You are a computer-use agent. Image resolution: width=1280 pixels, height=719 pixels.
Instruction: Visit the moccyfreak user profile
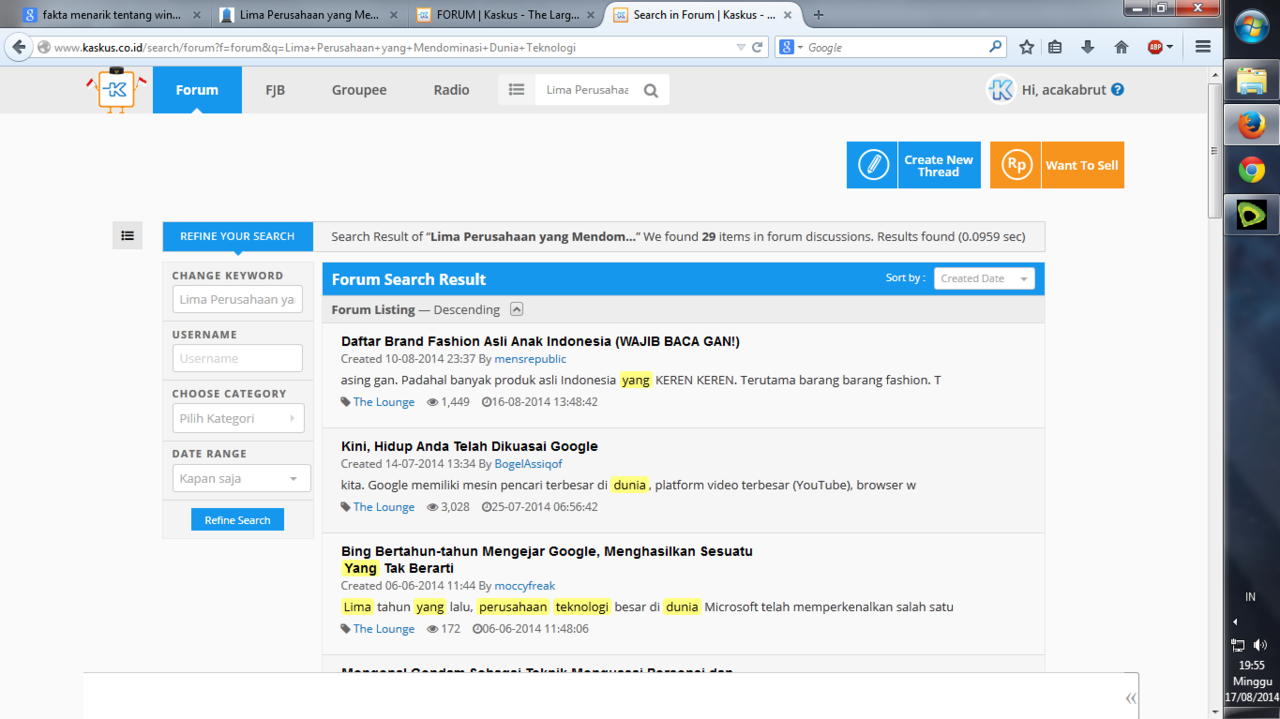524,586
